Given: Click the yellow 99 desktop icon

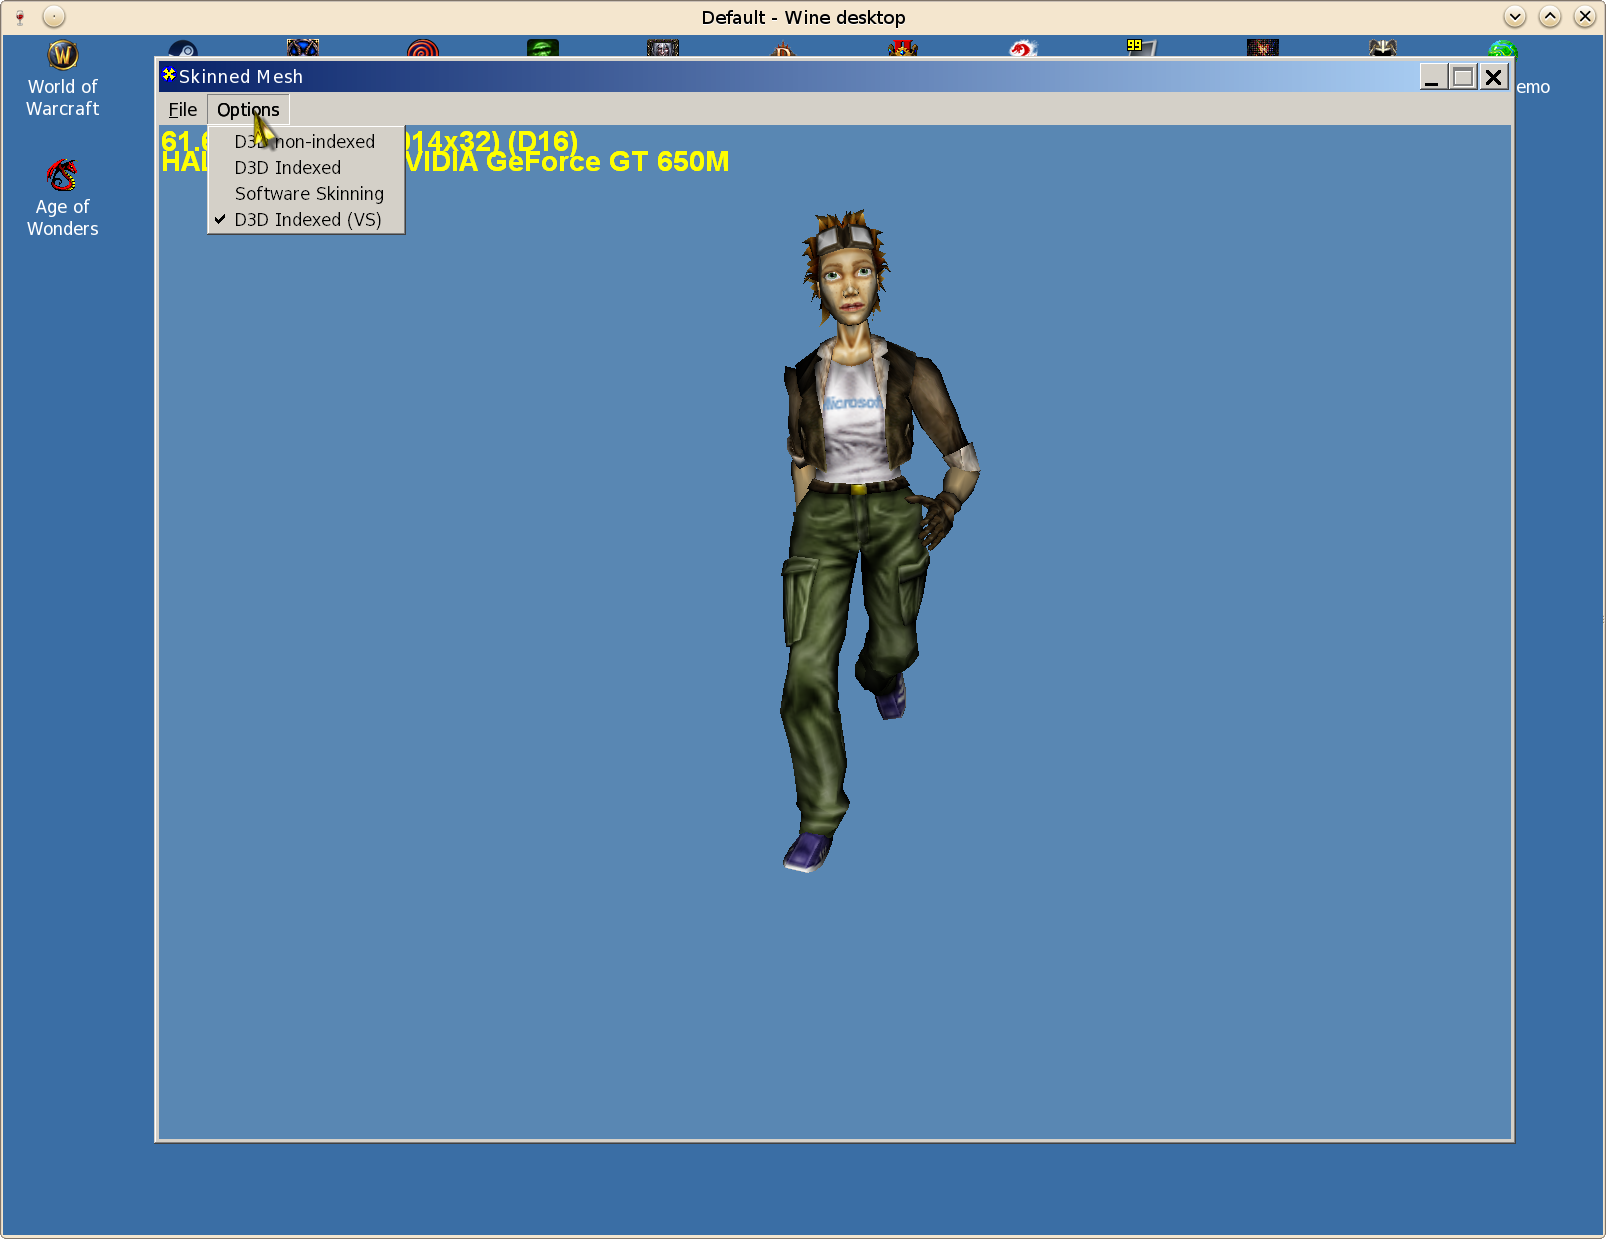Looking at the screenshot, I should (x=1141, y=47).
